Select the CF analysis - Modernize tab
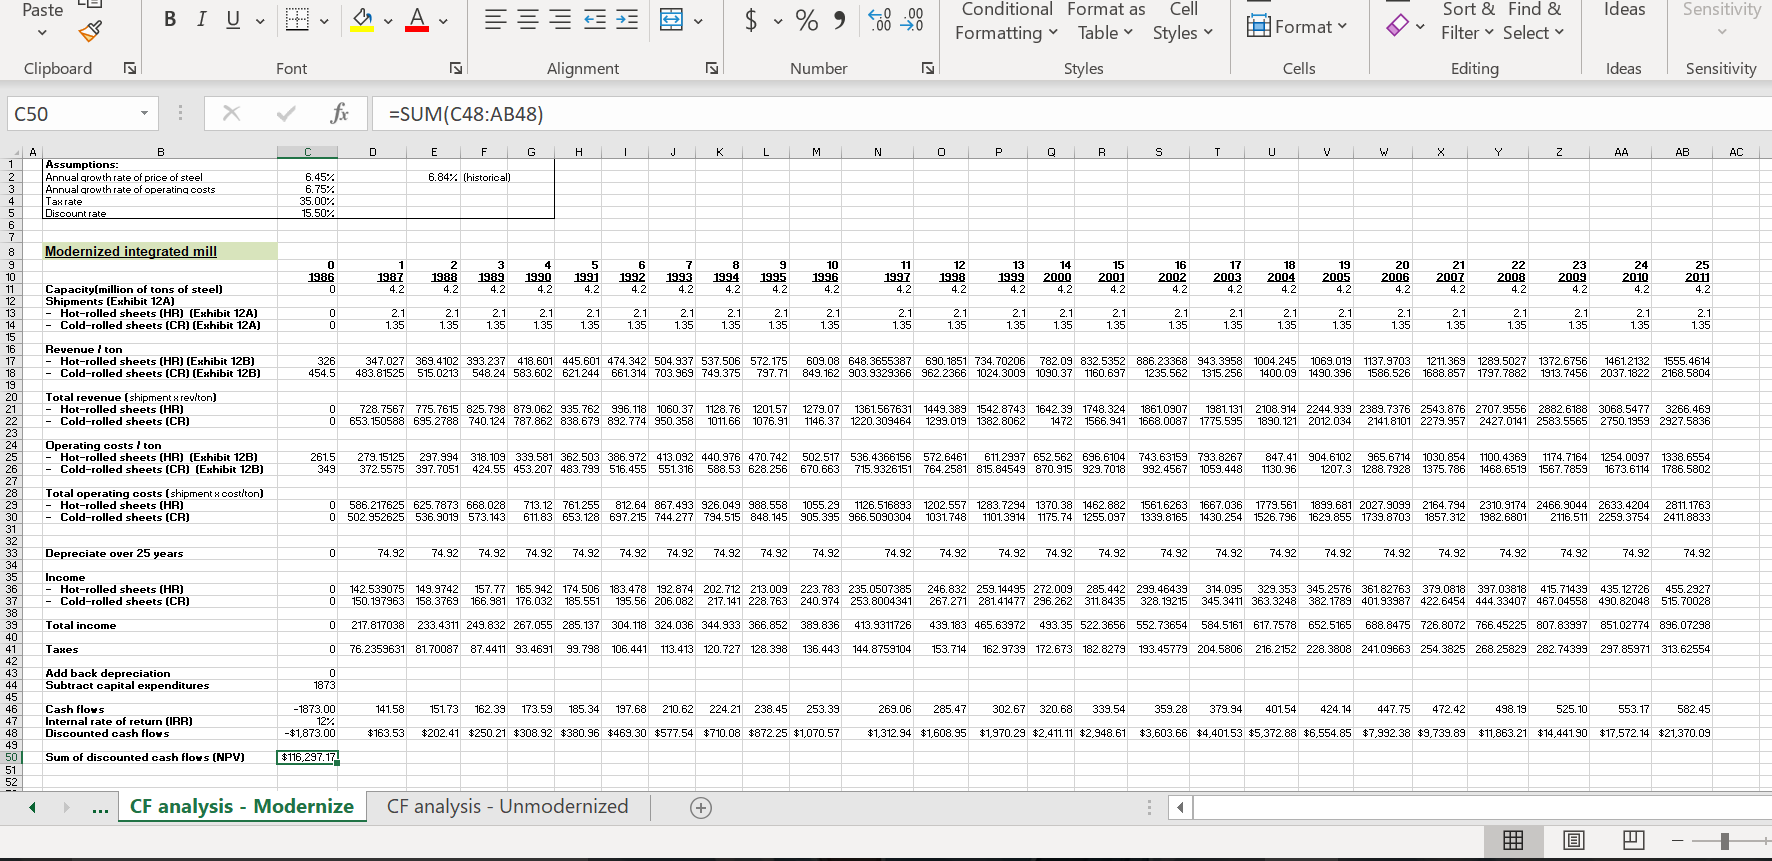The image size is (1772, 861). pos(242,806)
